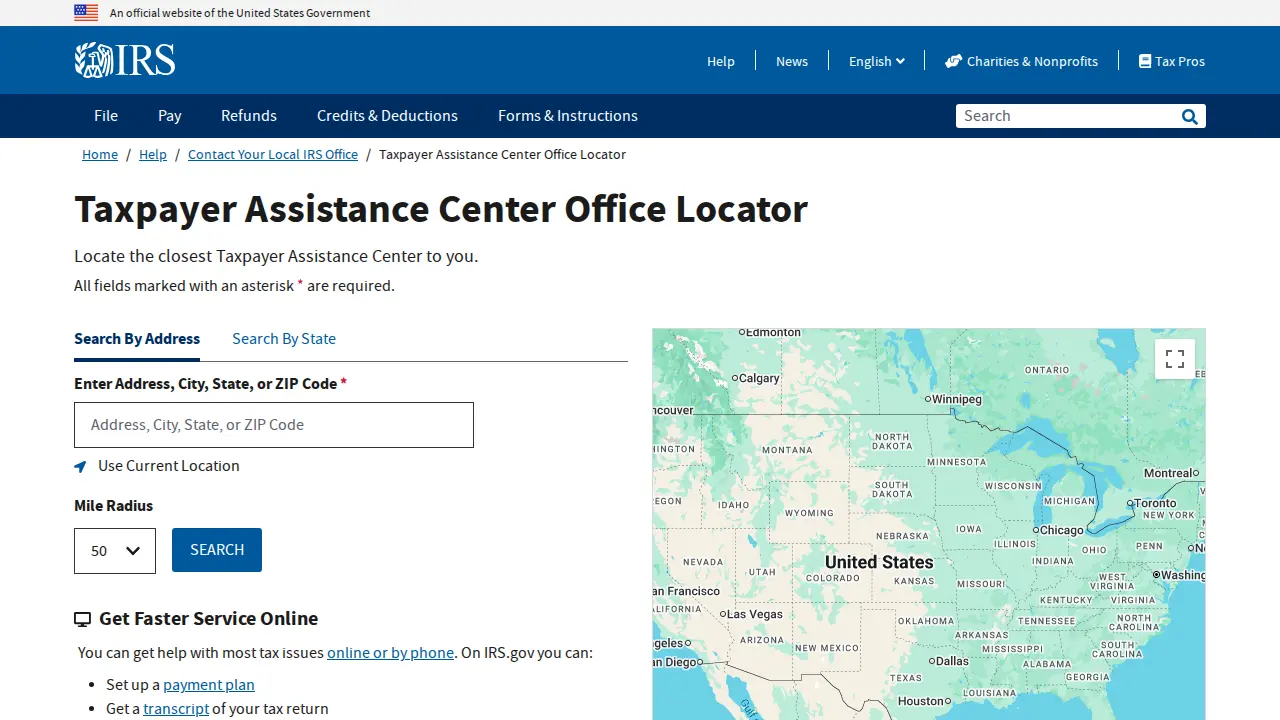This screenshot has height=720, width=1280.
Task: Click the current location arrow icon
Action: click(80, 466)
